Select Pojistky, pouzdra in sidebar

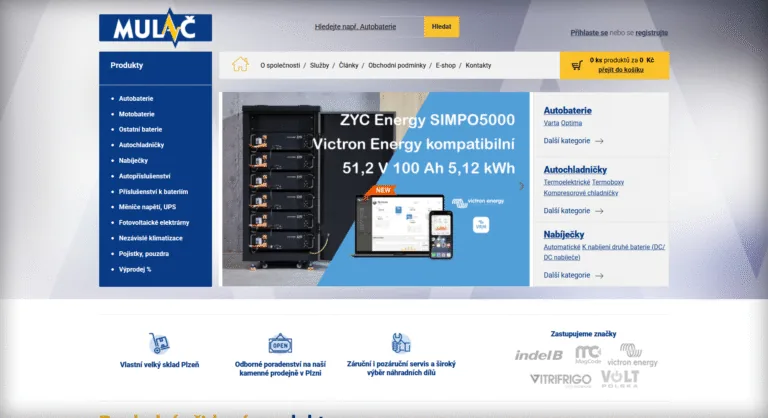click(144, 254)
